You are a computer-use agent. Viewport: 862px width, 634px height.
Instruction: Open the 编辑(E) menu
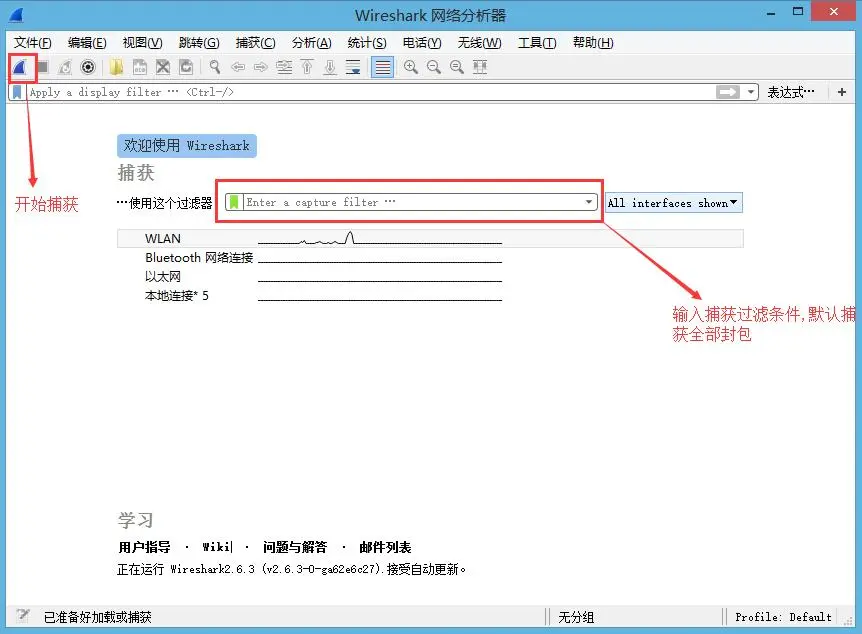[87, 43]
